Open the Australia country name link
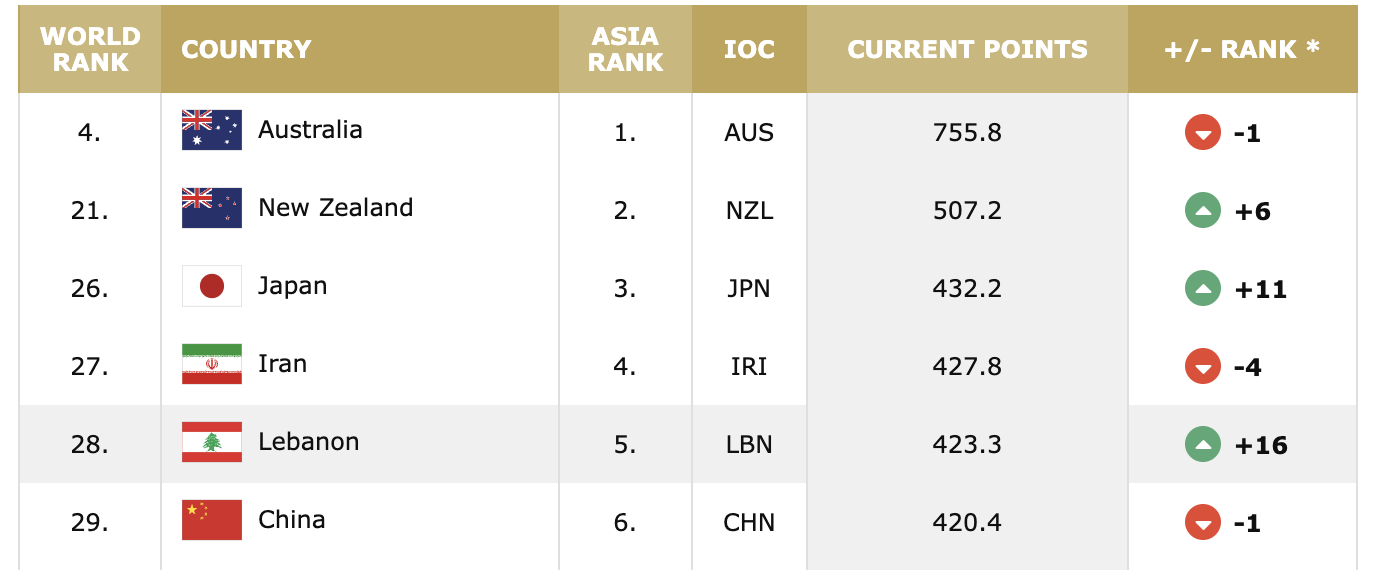1378x570 pixels. coord(310,130)
